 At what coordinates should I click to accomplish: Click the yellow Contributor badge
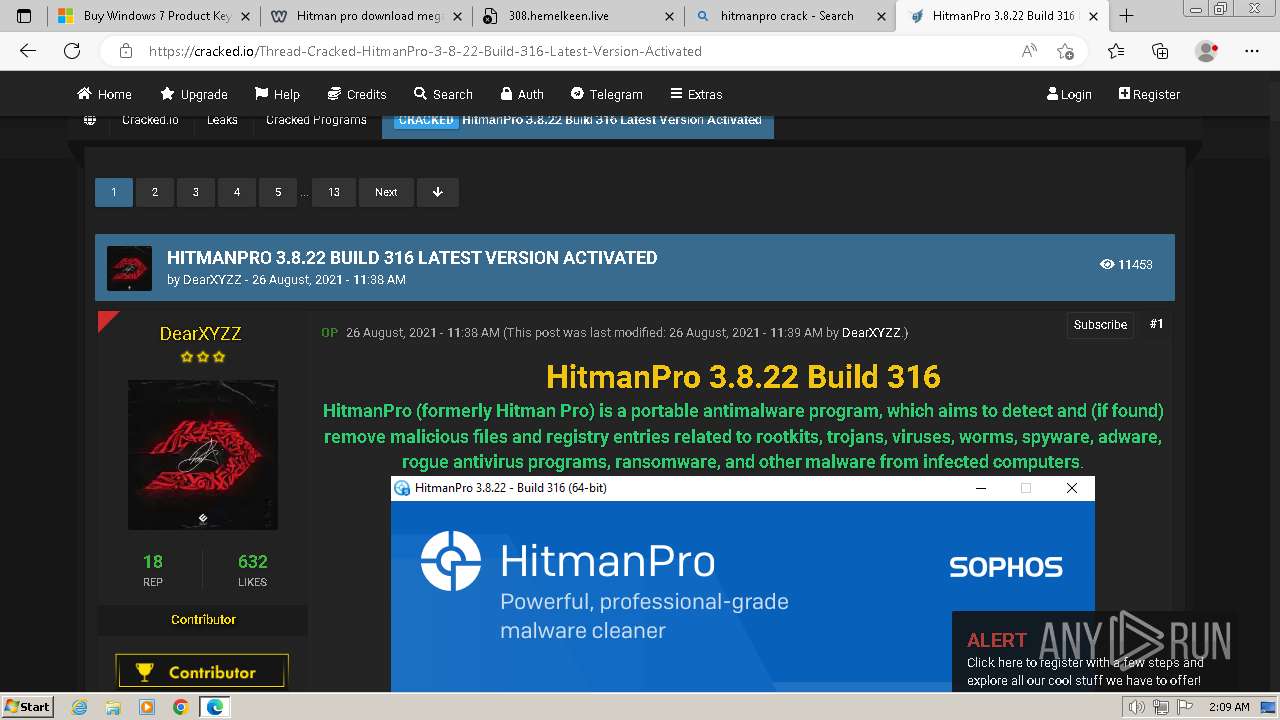[202, 672]
